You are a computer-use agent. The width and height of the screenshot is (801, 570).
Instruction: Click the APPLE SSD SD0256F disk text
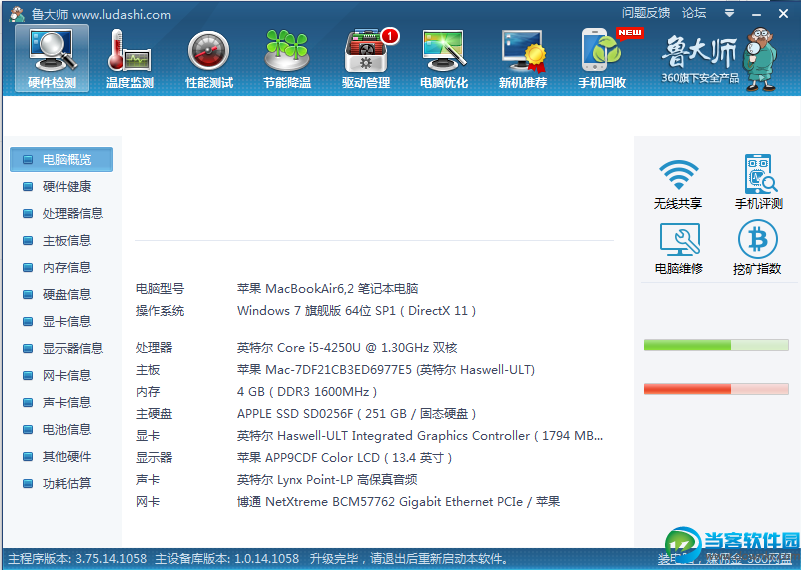click(x=357, y=414)
